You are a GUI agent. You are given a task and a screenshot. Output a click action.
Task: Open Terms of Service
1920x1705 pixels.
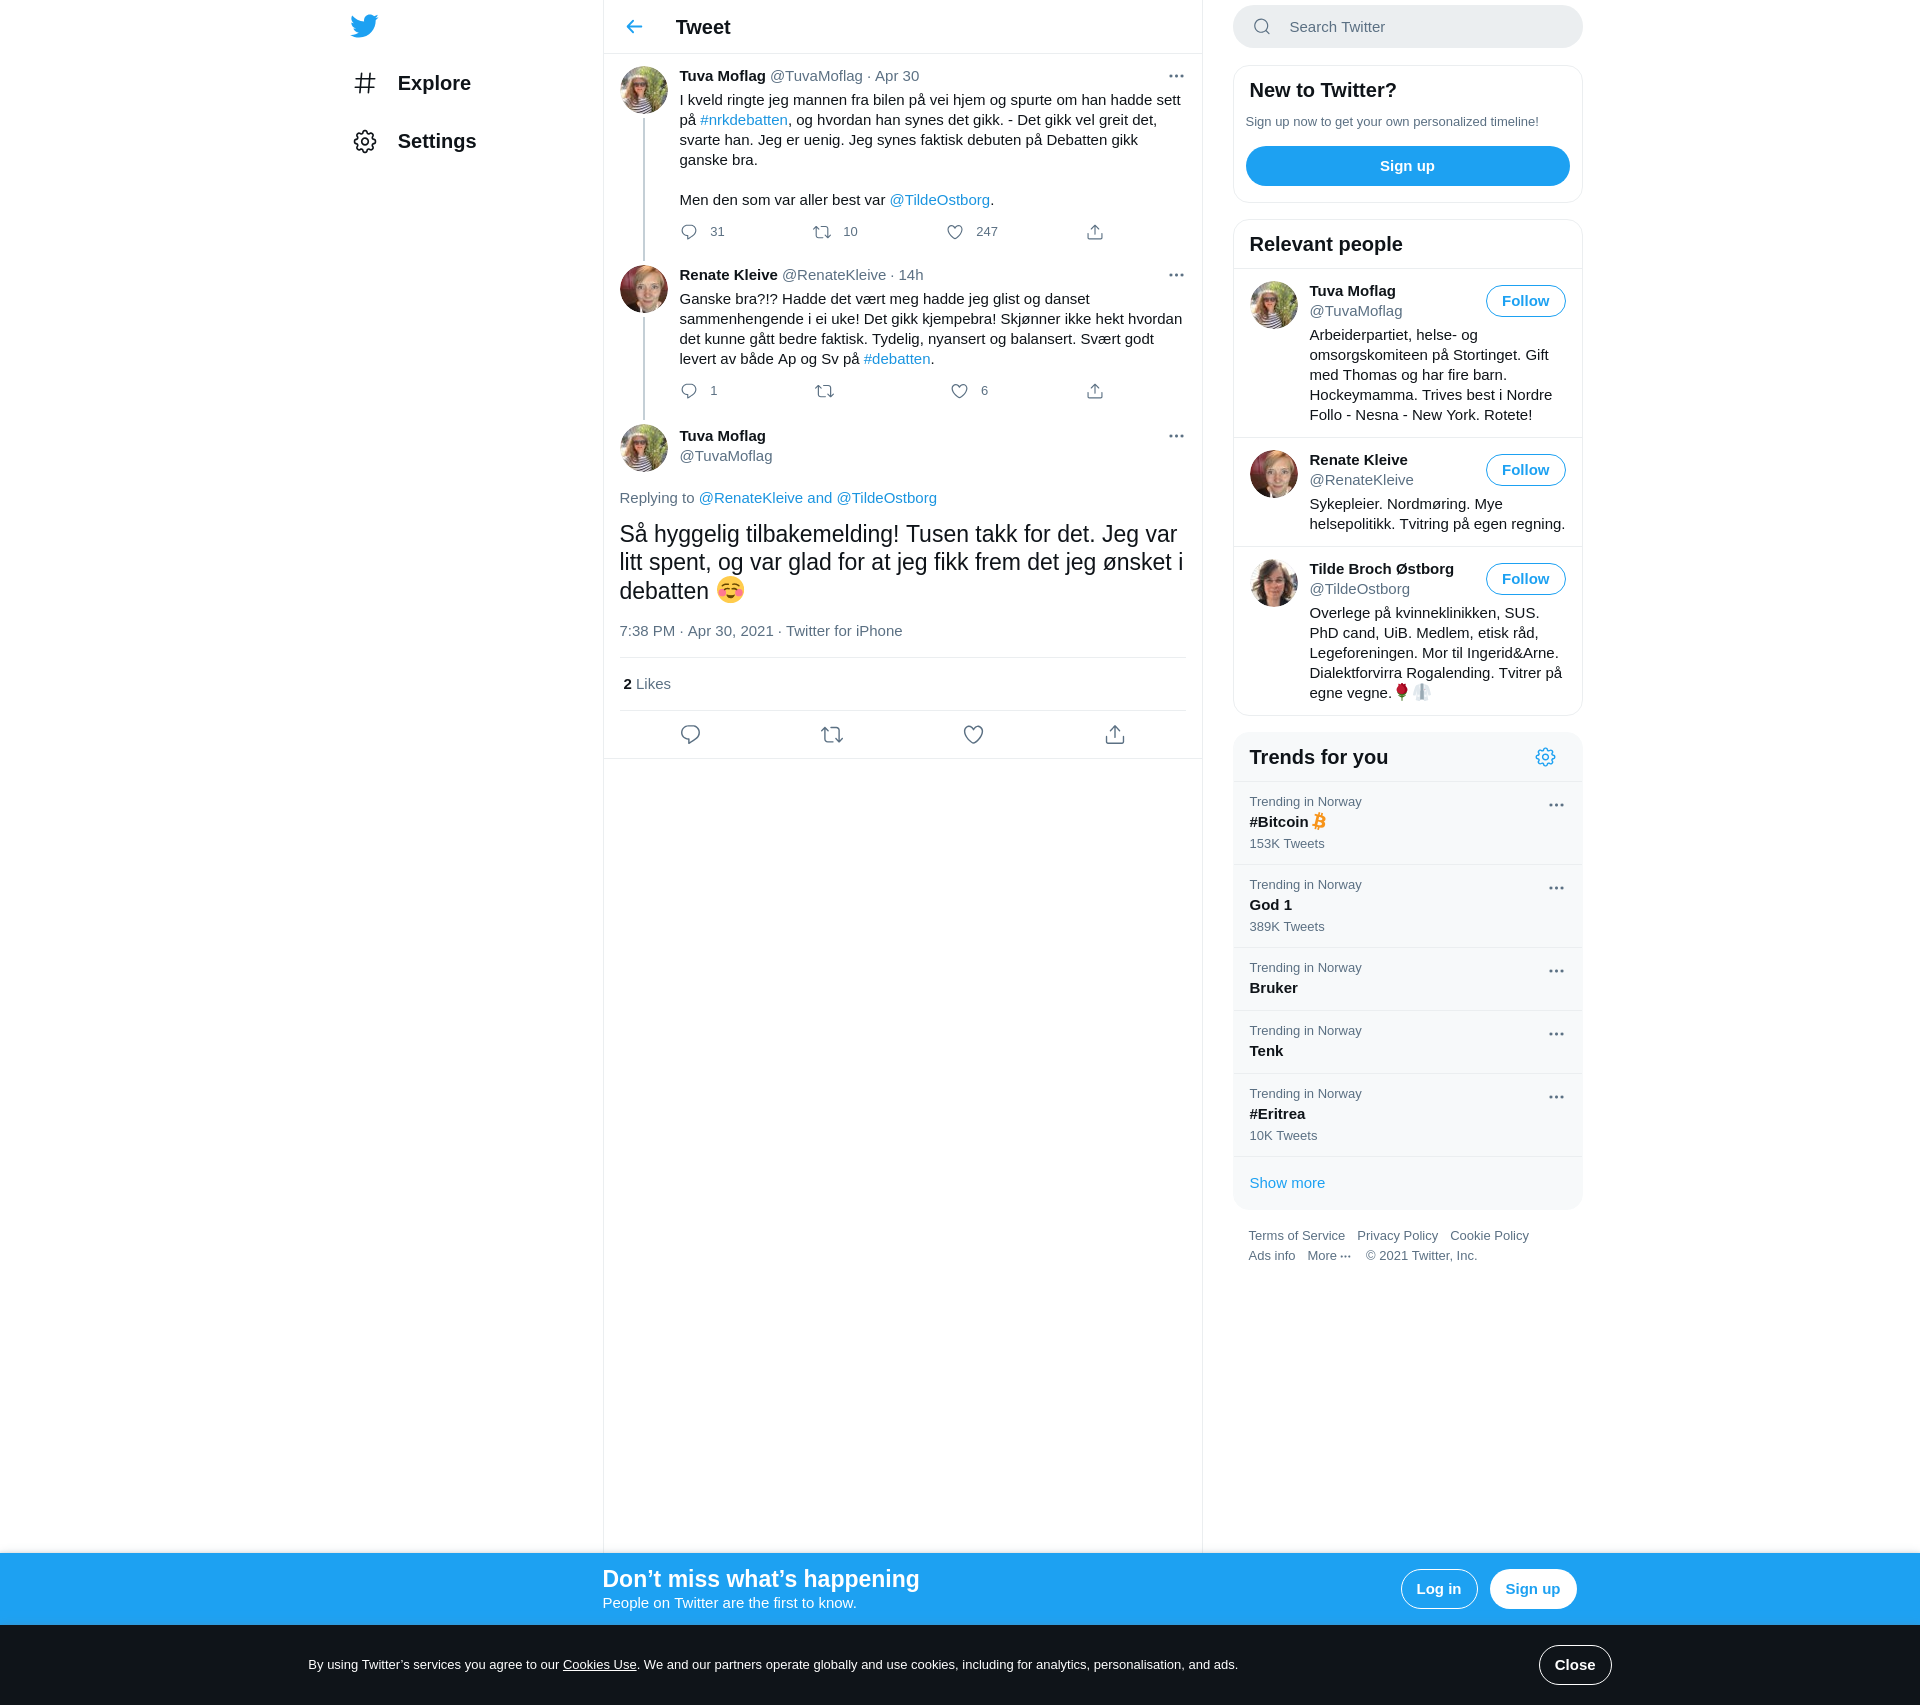[1296, 1236]
